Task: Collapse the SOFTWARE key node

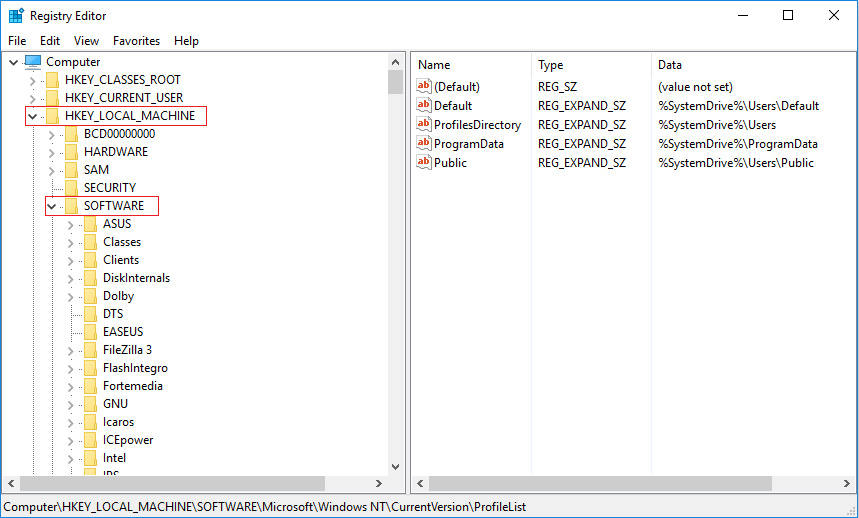Action: click(x=51, y=206)
